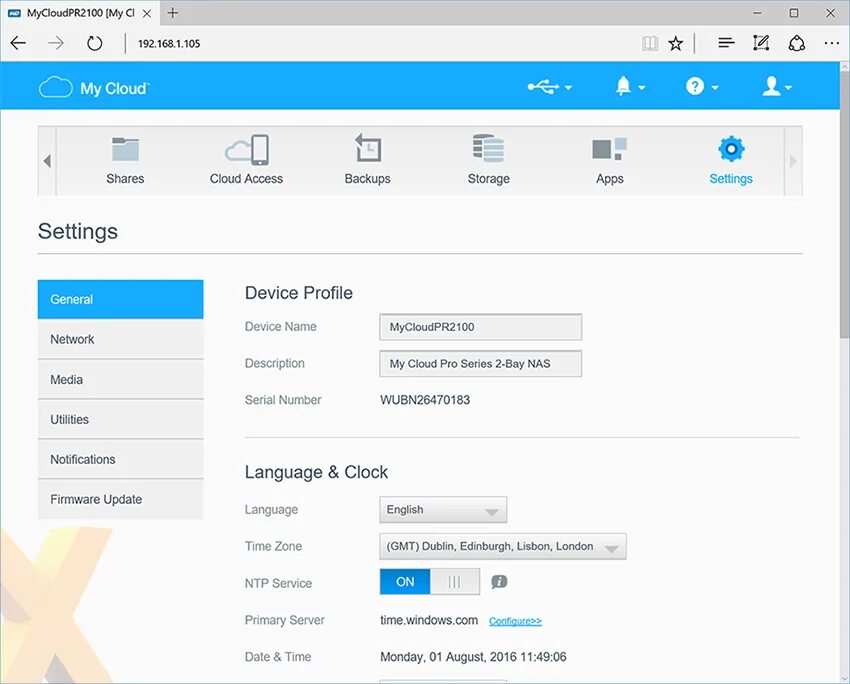This screenshot has width=850, height=684.
Task: Select the General settings tab
Action: [x=120, y=299]
